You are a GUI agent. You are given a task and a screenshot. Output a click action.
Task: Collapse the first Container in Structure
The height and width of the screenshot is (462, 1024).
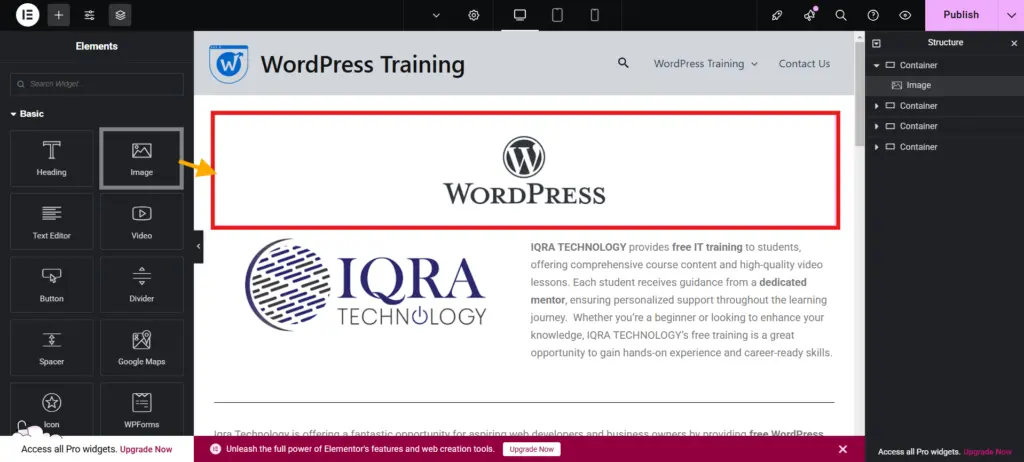point(876,65)
